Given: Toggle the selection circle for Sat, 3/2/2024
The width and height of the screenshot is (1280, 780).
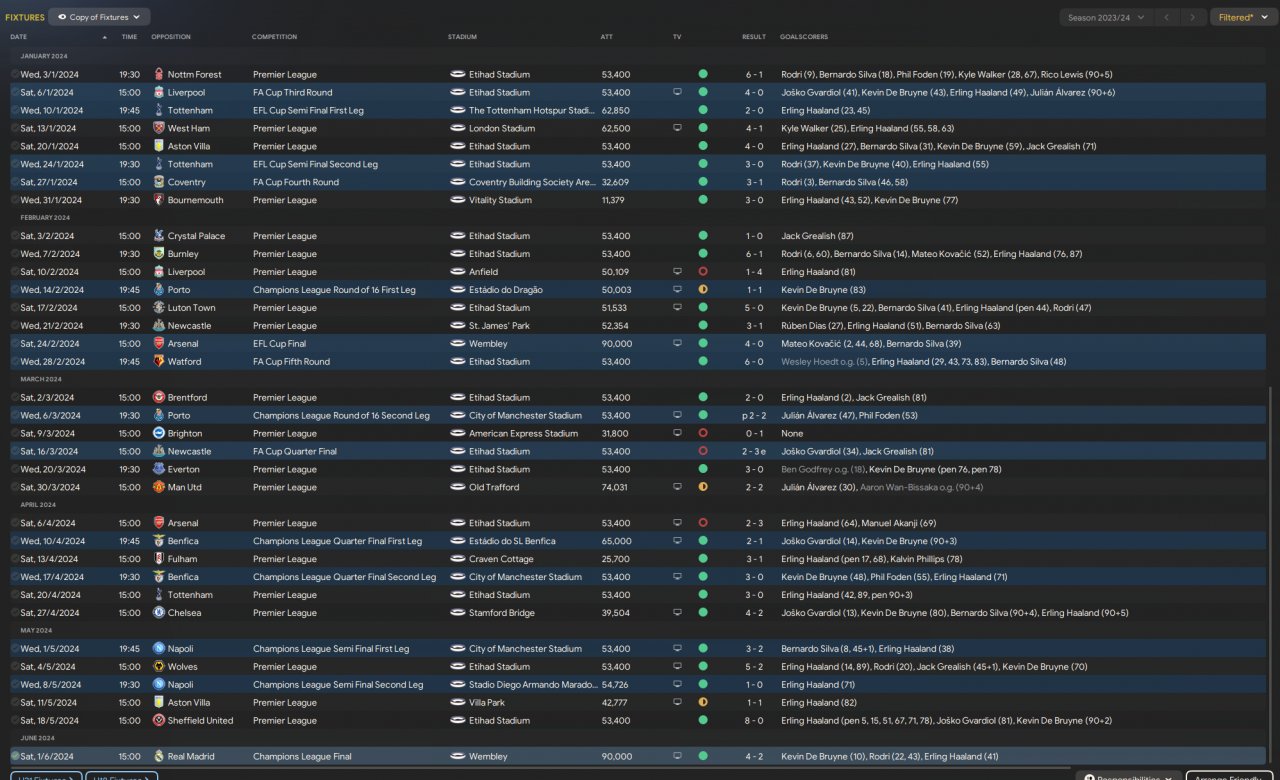Looking at the screenshot, I should point(15,236).
